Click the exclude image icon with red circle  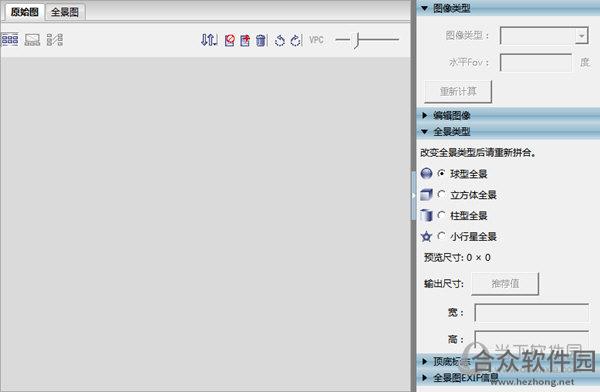(x=230, y=40)
